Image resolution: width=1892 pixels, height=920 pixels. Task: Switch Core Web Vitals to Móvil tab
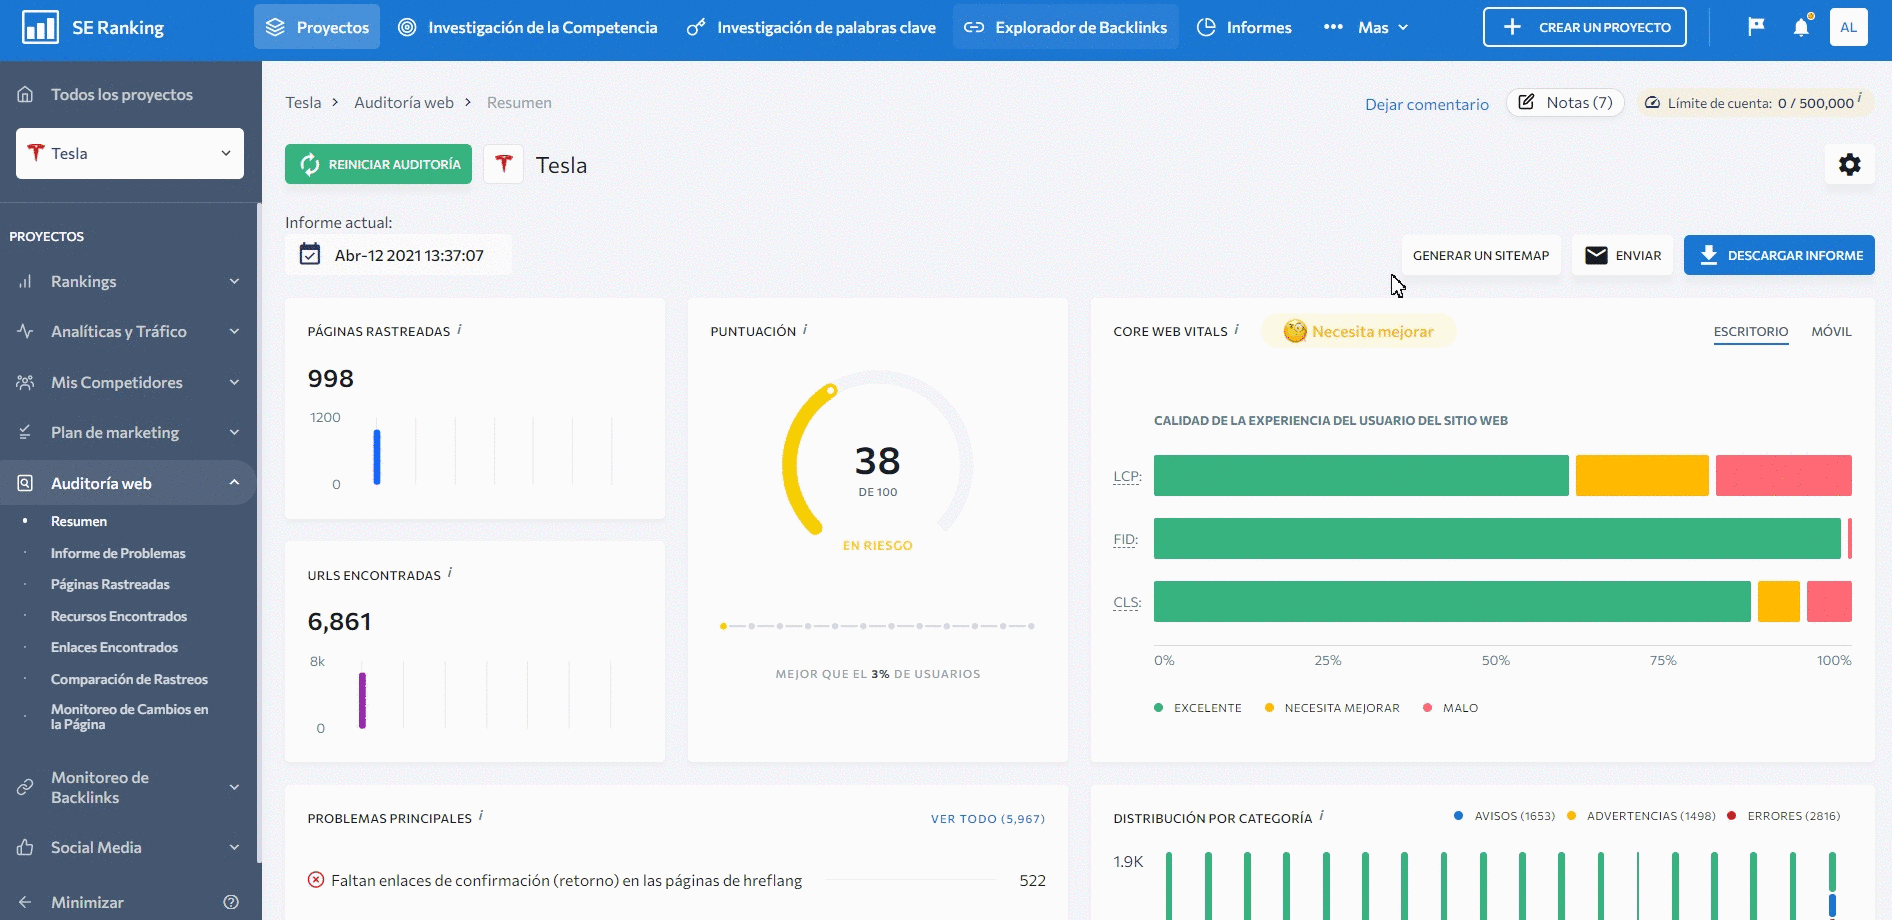tap(1831, 331)
